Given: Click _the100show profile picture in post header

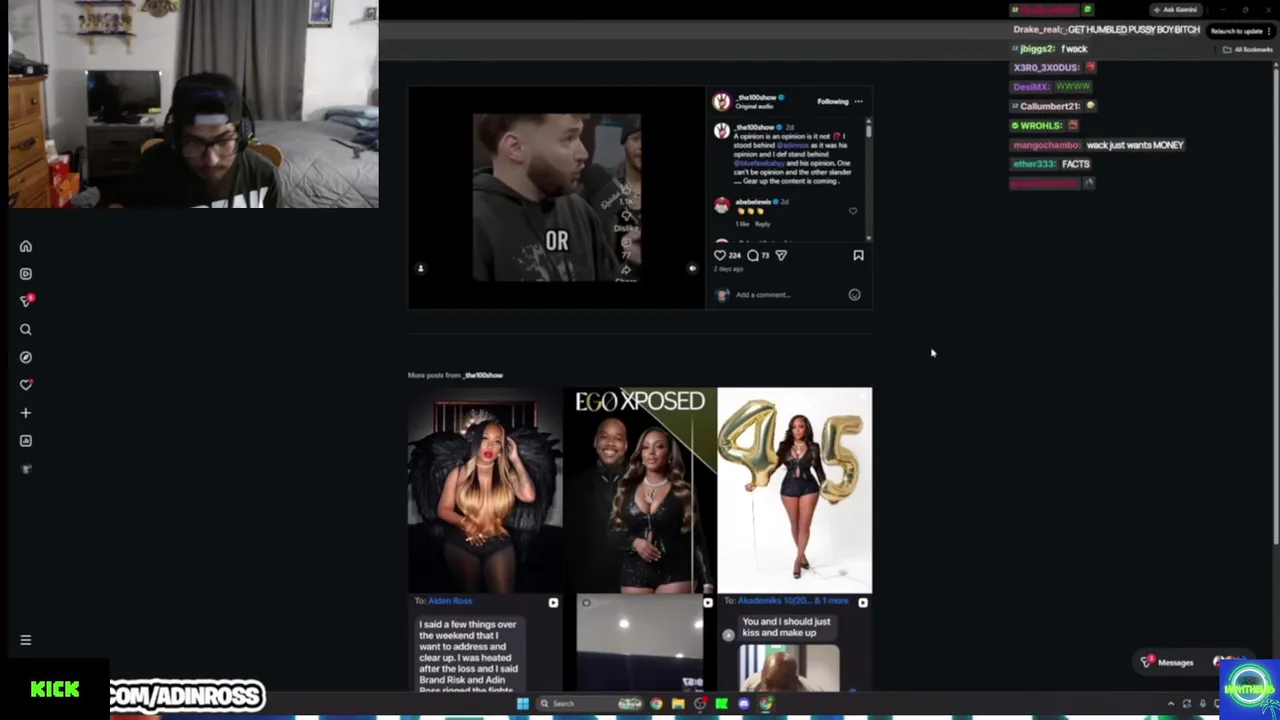Looking at the screenshot, I should point(722,101).
